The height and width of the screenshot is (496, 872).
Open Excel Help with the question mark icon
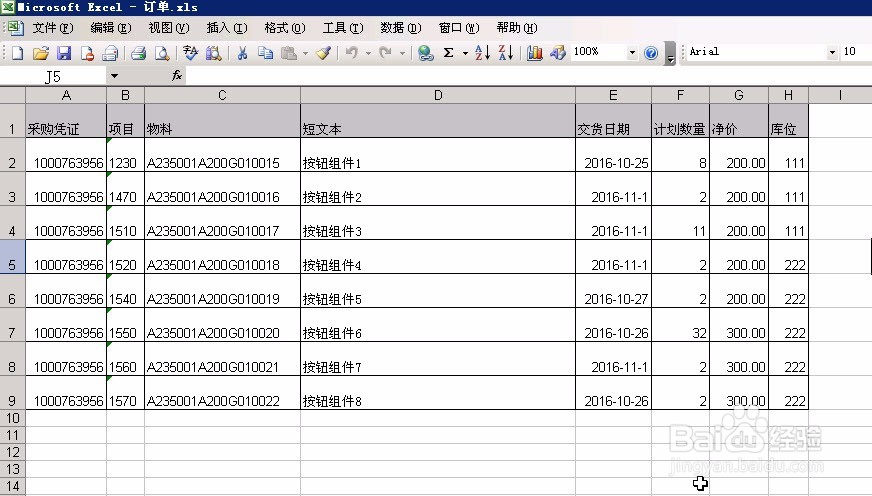(651, 53)
